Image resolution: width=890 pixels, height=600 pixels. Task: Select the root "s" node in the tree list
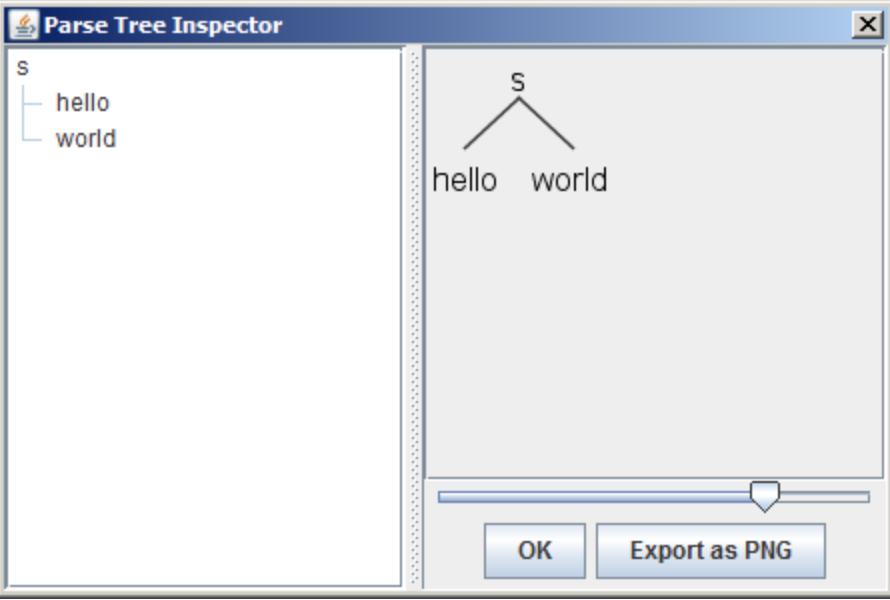pos(23,68)
